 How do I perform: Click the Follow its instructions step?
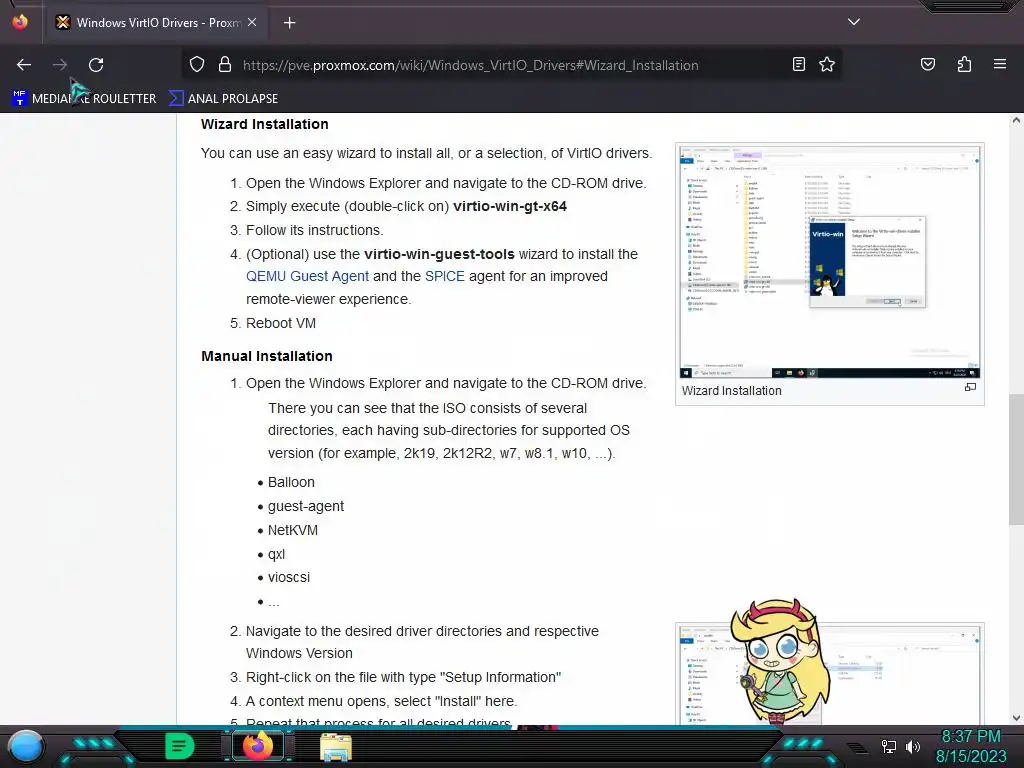point(314,230)
